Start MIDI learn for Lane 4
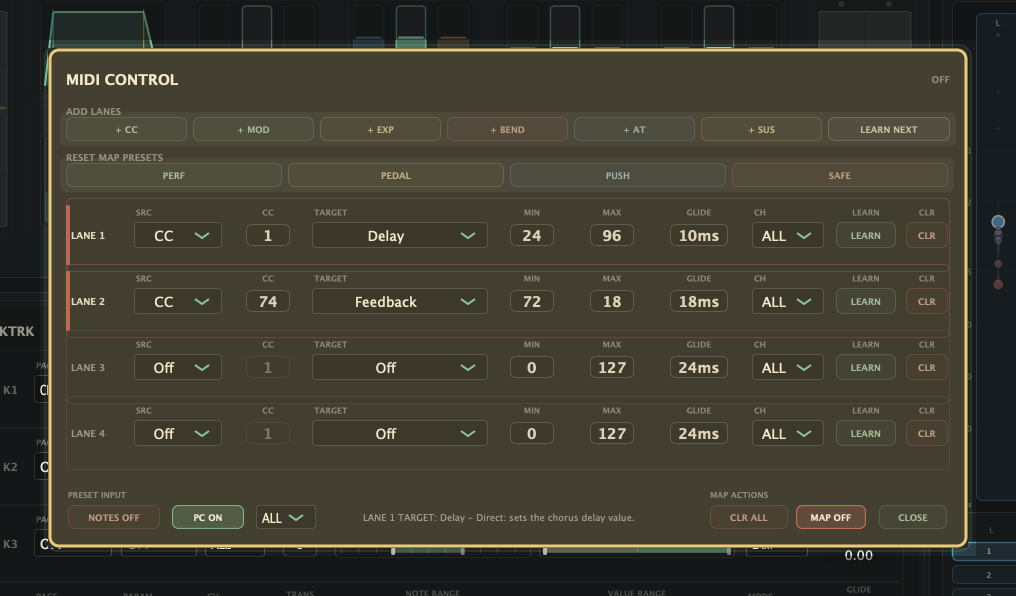 pos(866,433)
